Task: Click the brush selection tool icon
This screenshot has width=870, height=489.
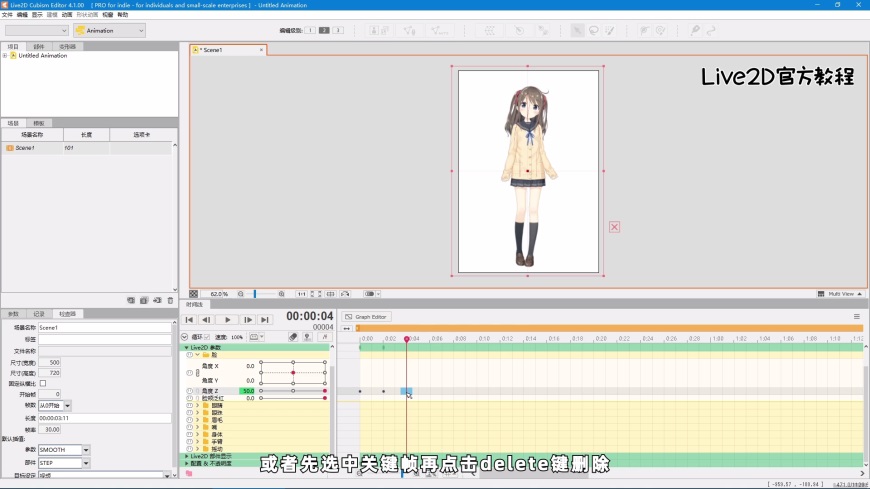Action: [x=610, y=31]
